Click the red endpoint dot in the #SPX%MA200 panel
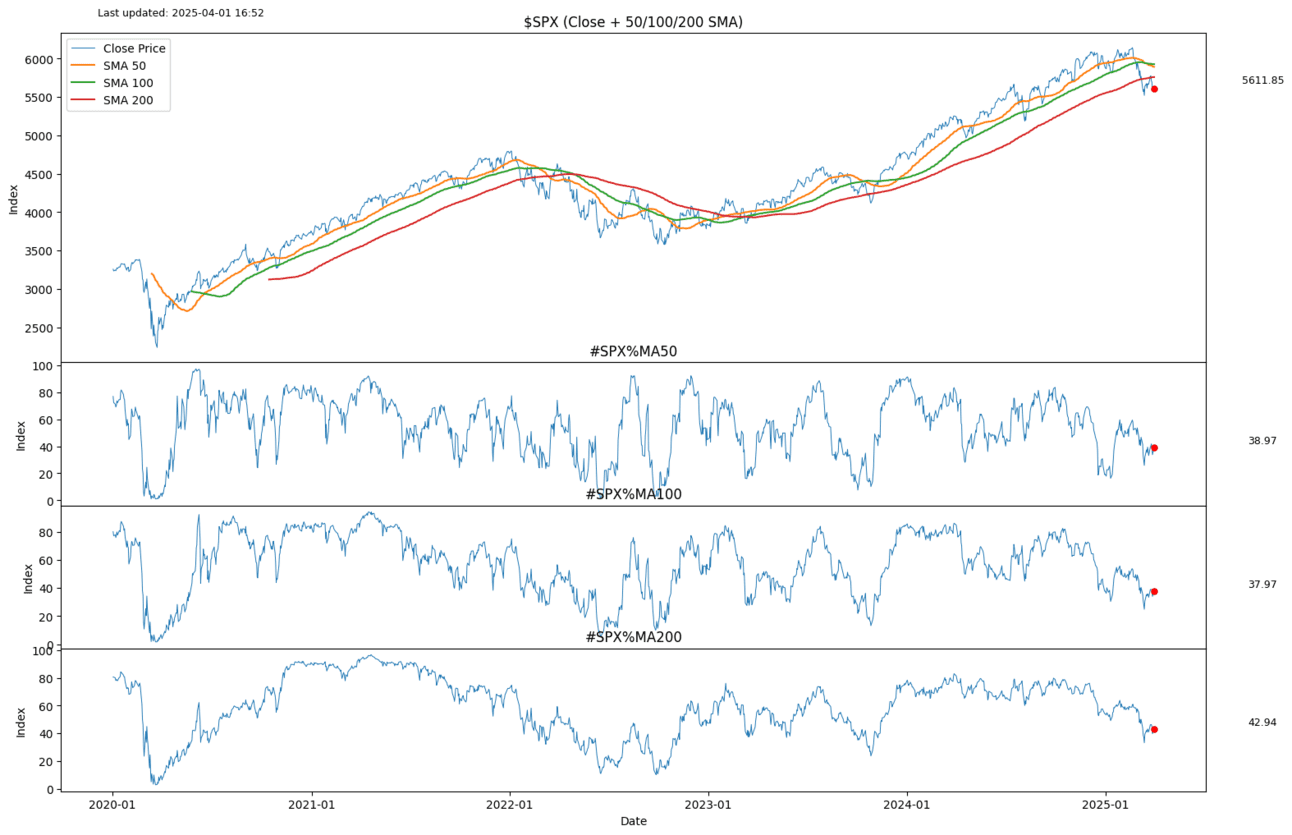 coord(1154,729)
